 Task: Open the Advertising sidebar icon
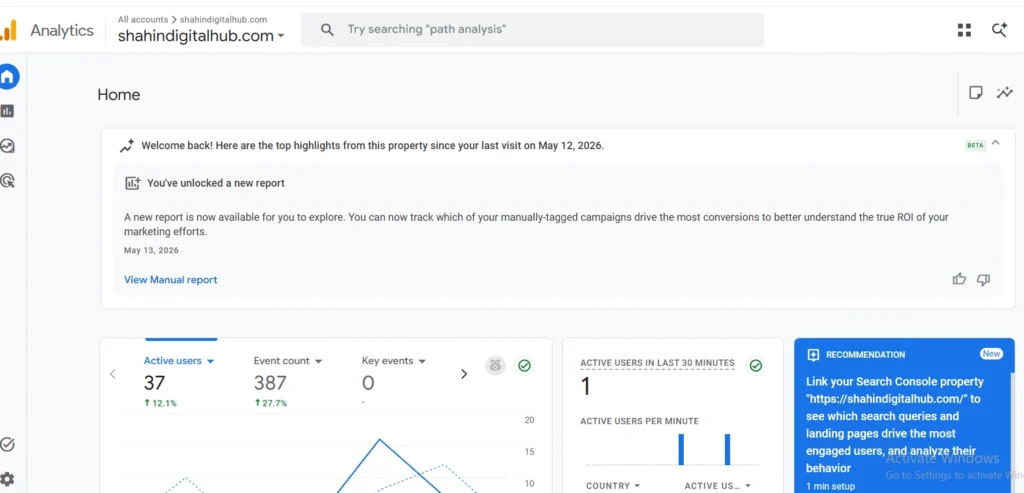tap(7, 180)
